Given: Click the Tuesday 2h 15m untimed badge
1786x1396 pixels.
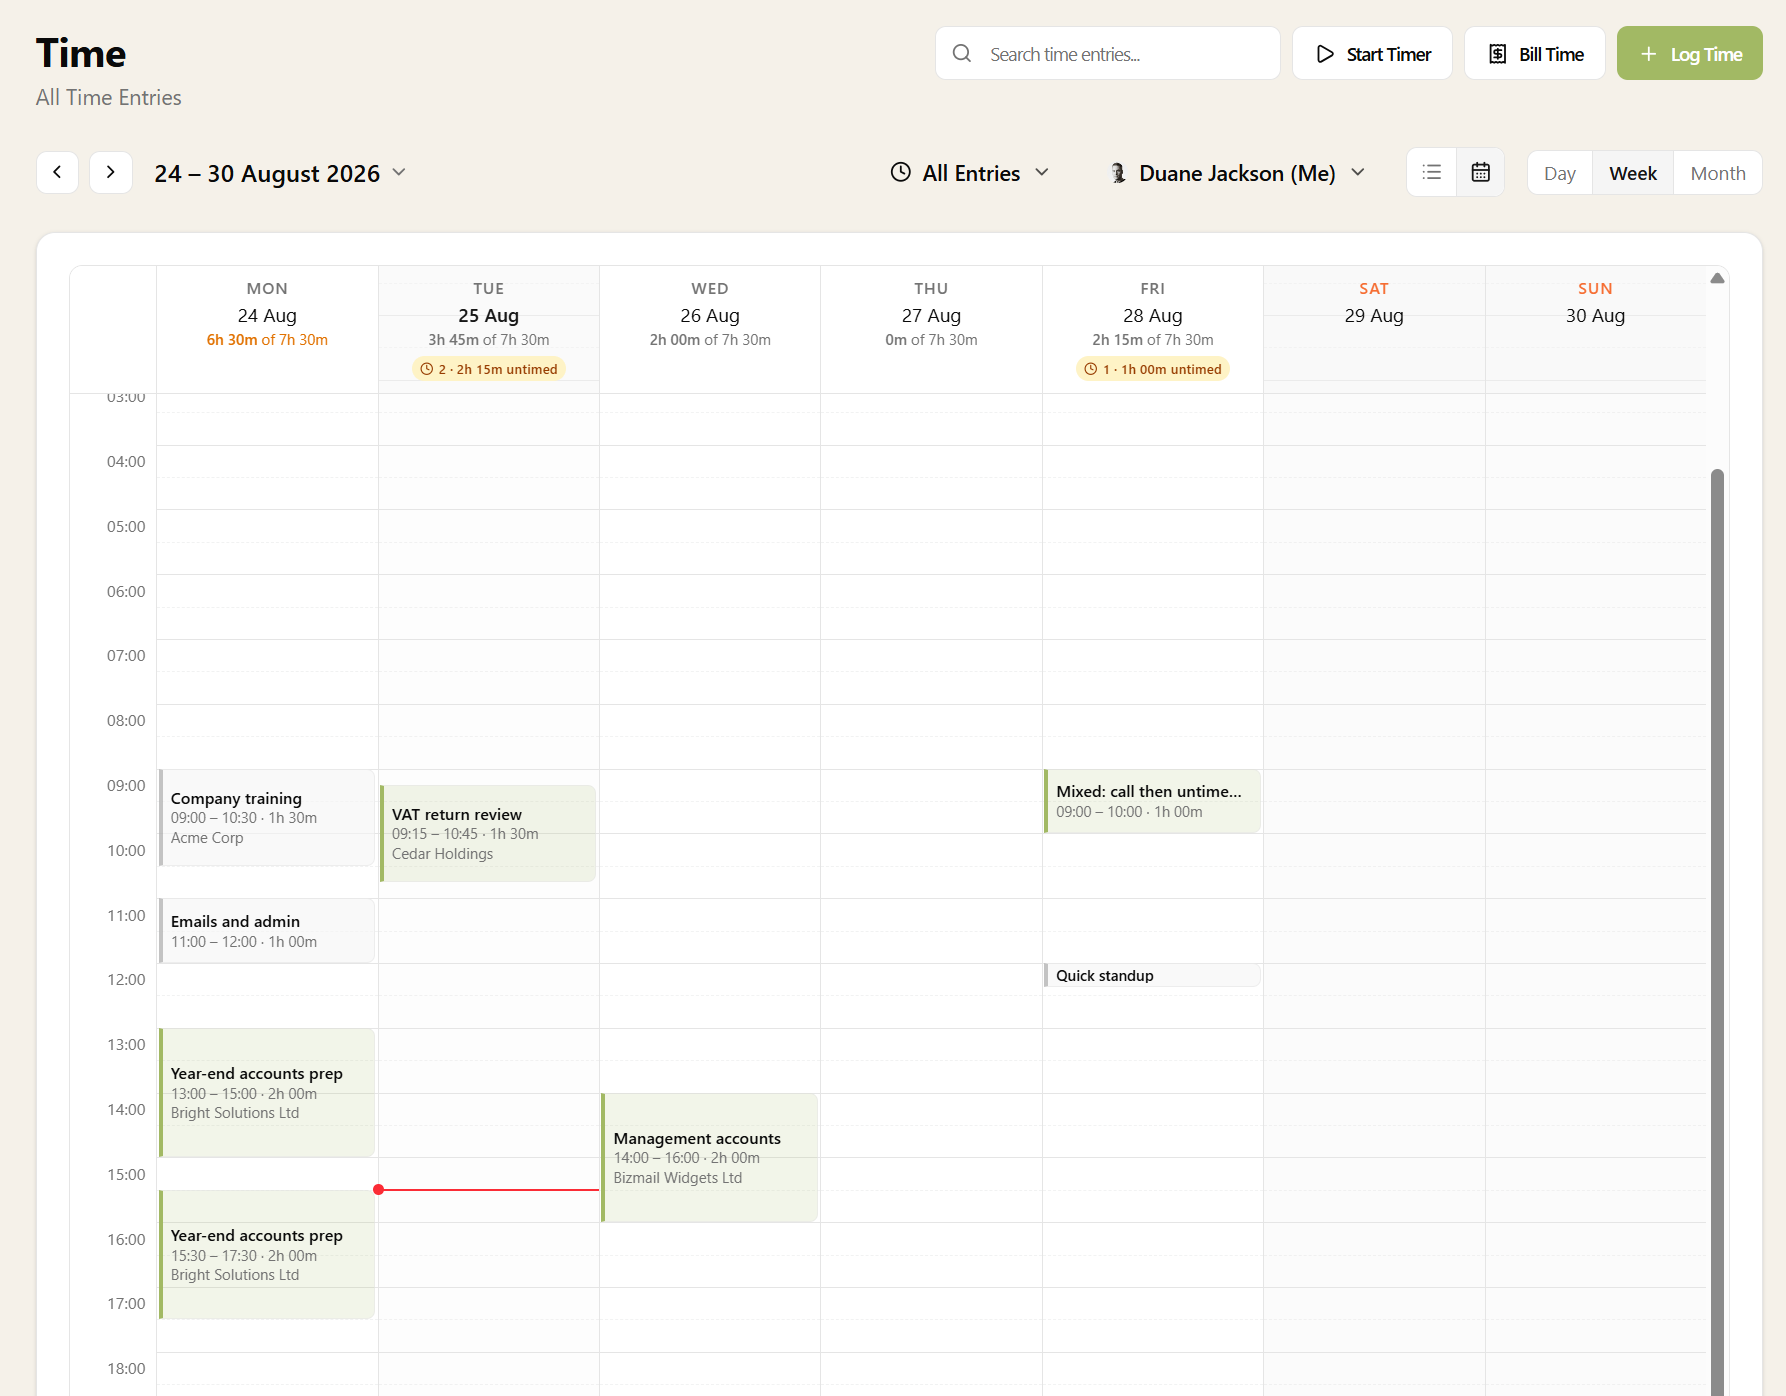Looking at the screenshot, I should click(489, 369).
